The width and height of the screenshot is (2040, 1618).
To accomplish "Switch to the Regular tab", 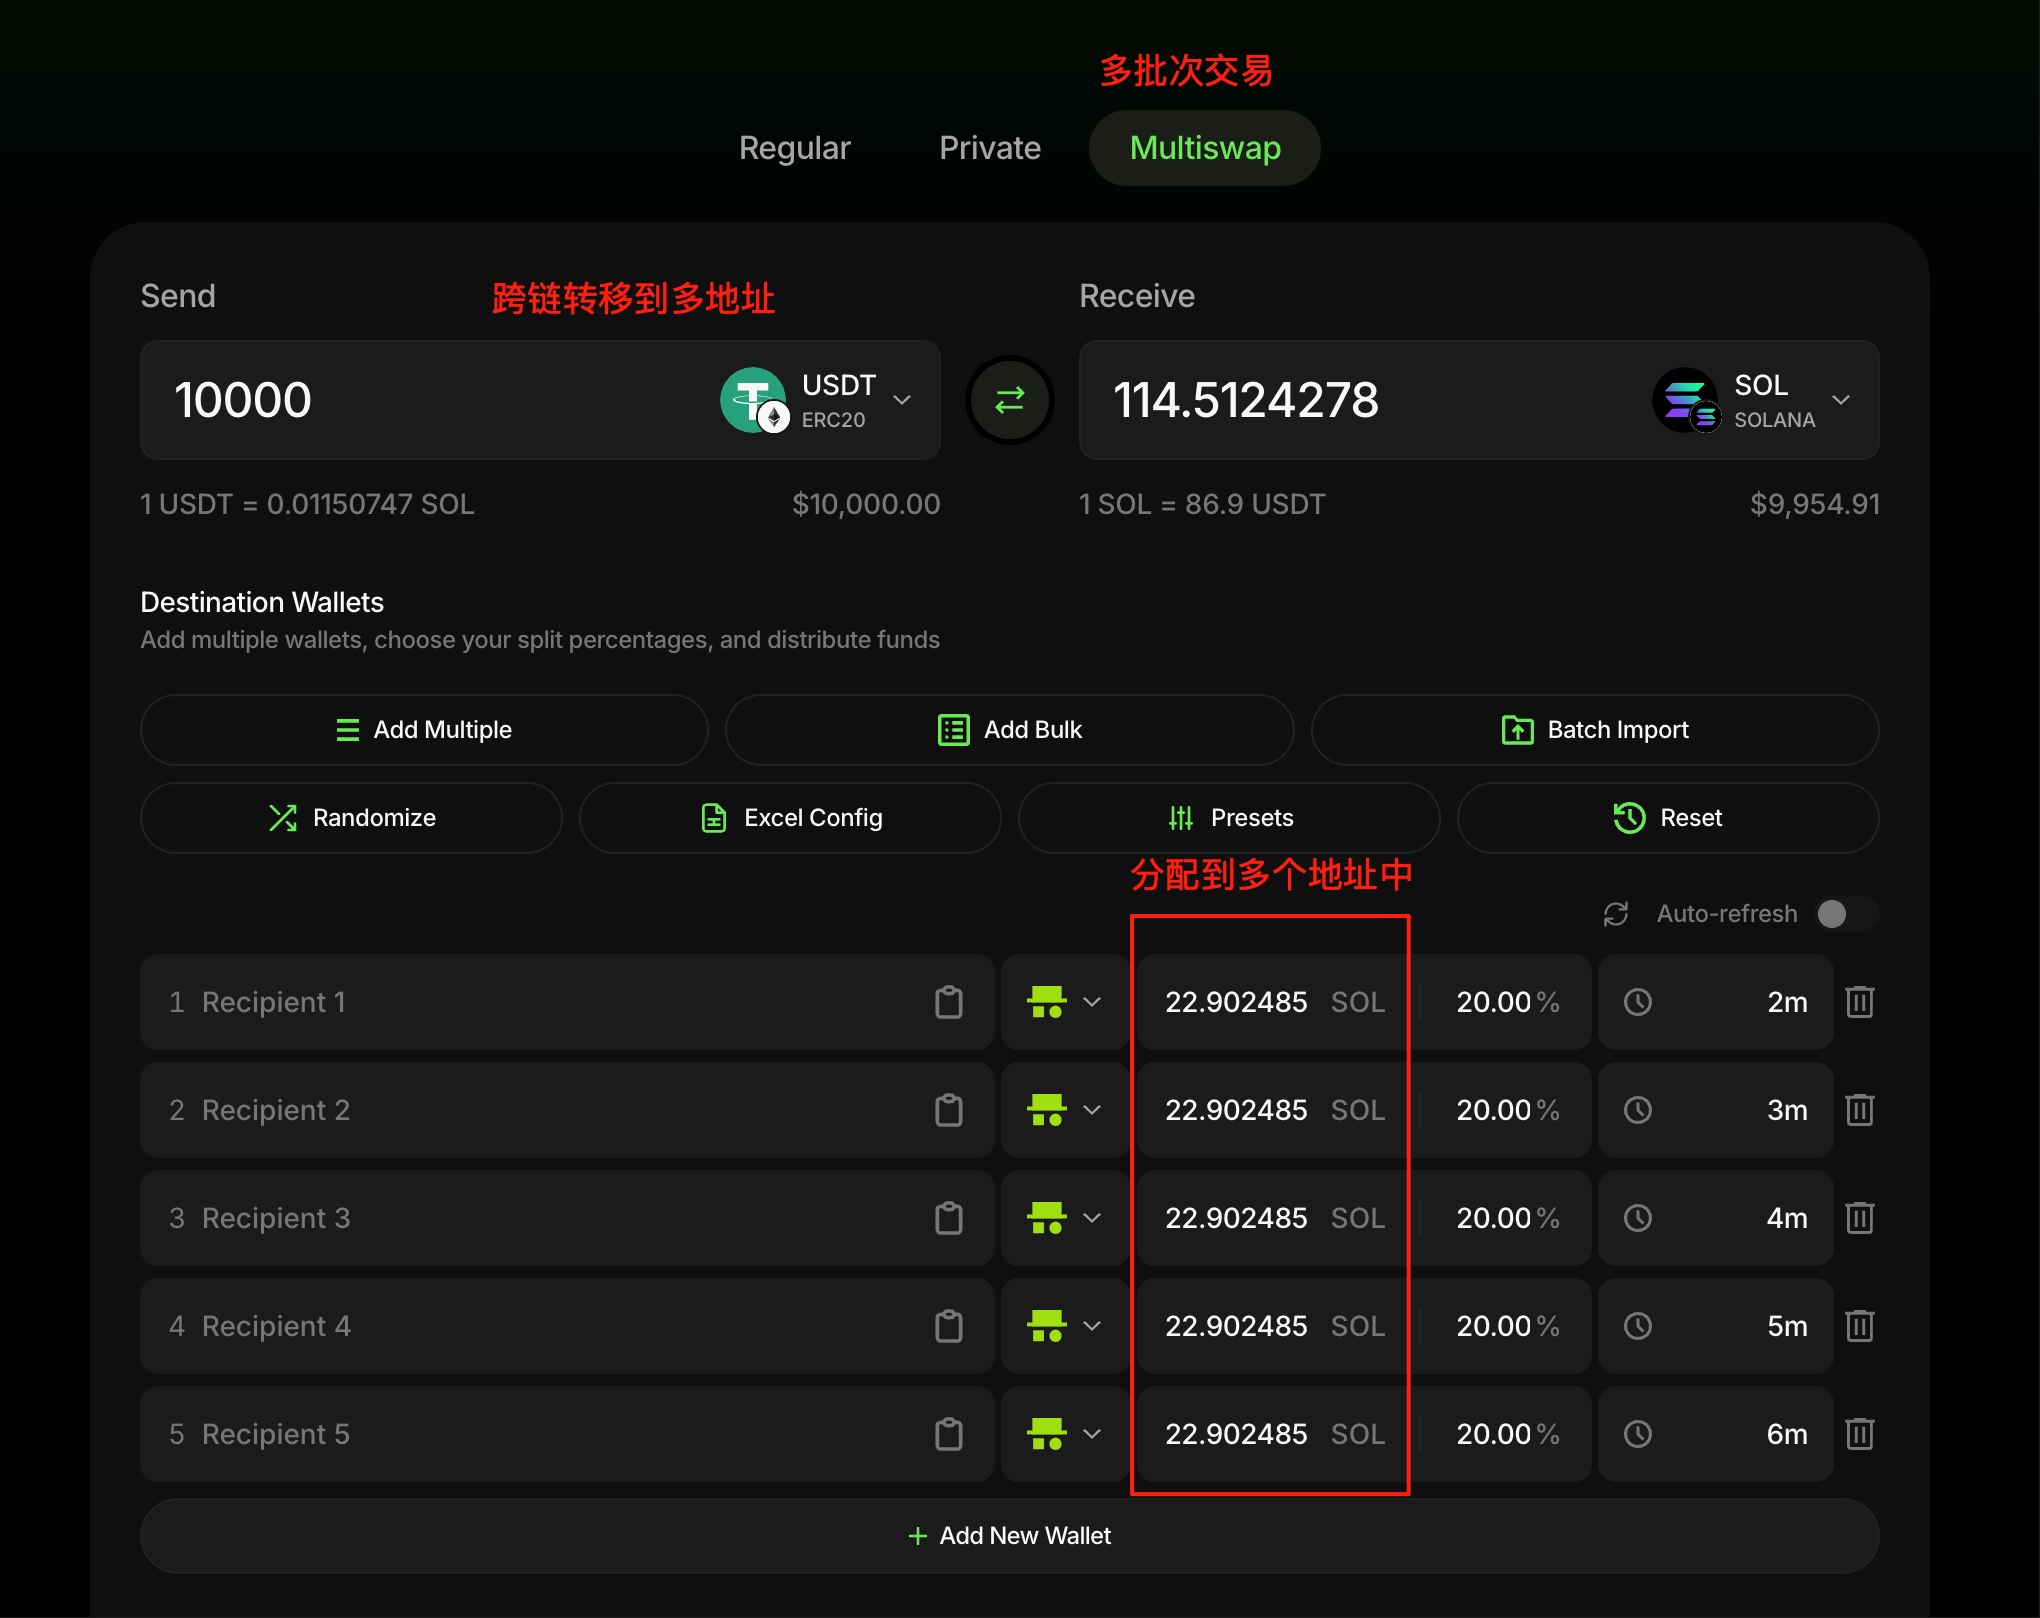I will point(794,148).
